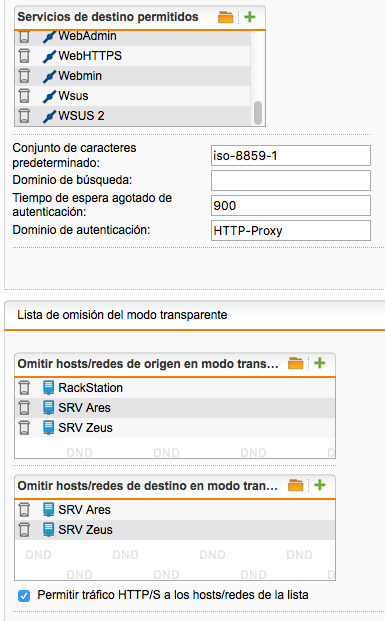
Task: Delete WebHTTPS service with trash icon
Action: [24, 56]
